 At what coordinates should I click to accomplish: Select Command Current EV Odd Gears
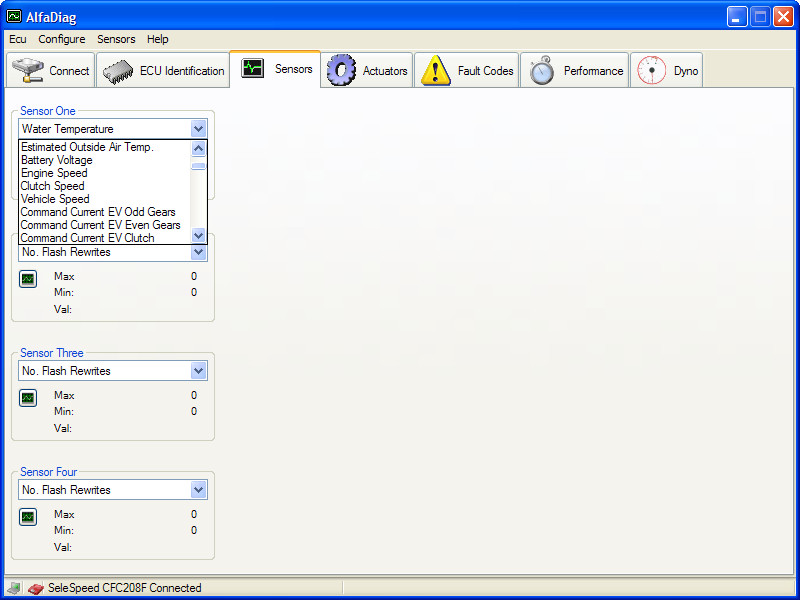[105, 212]
